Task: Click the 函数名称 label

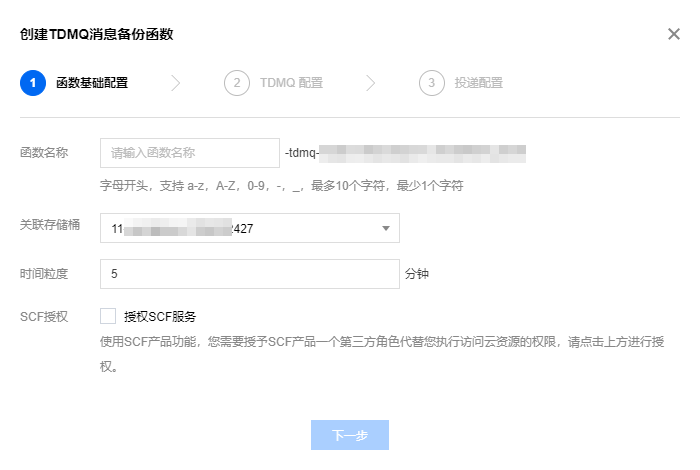Action: 44,153
